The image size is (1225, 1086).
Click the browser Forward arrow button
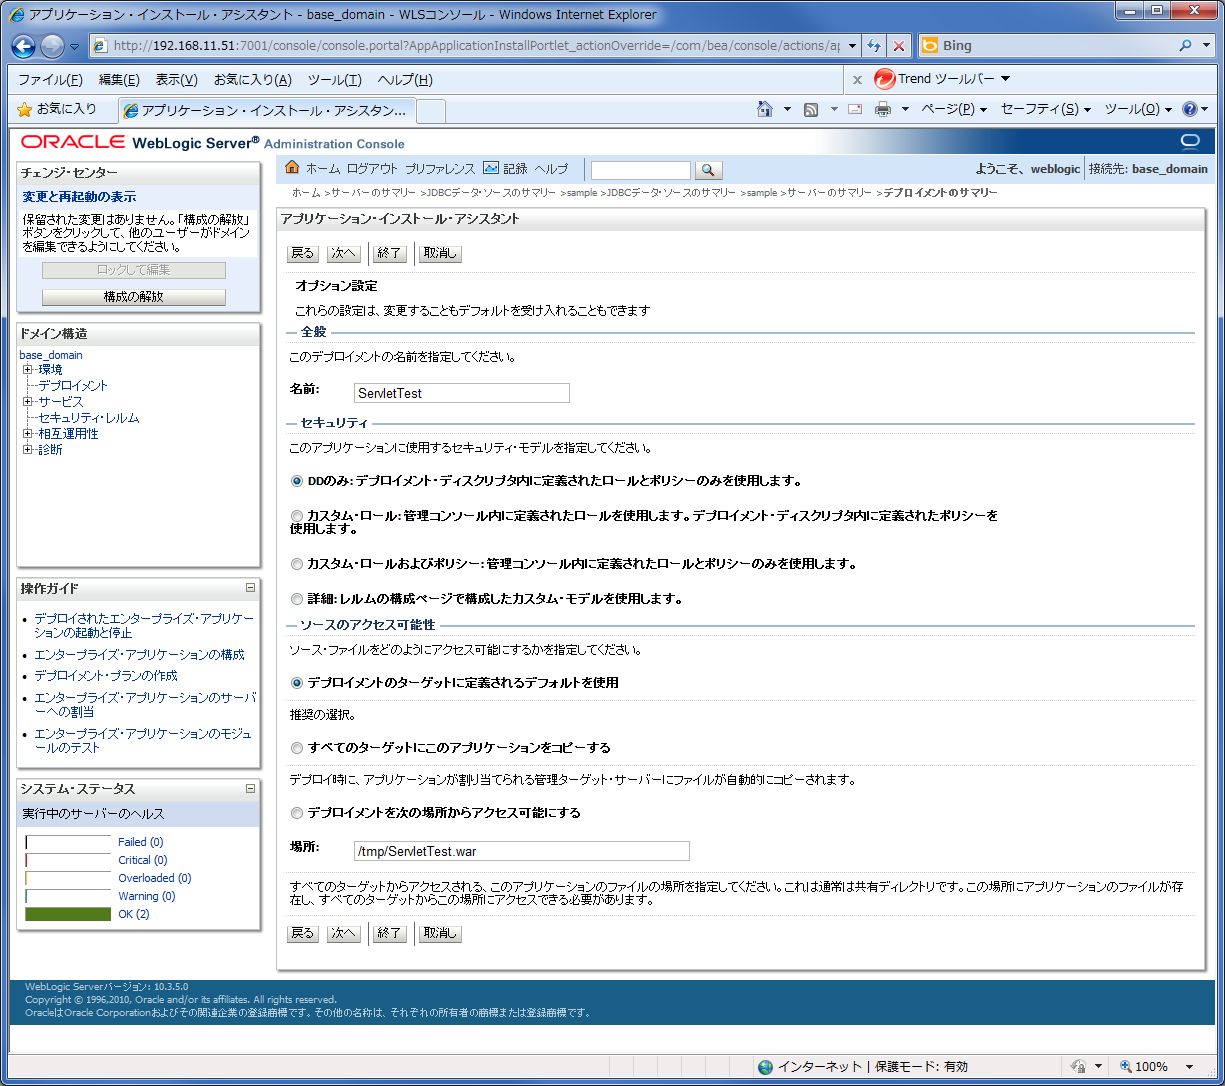[x=52, y=46]
